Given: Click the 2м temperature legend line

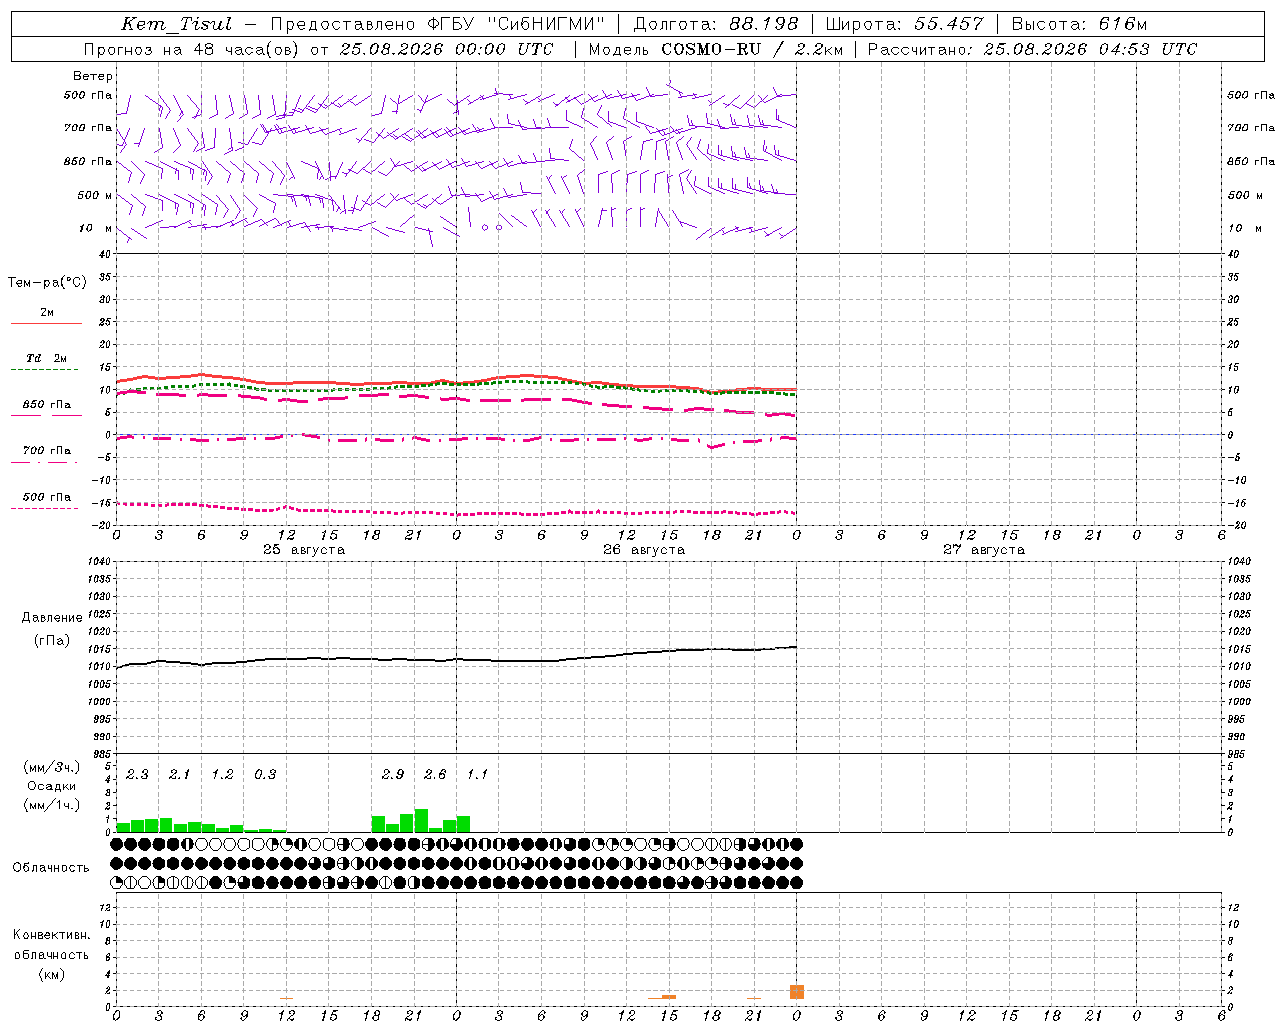Looking at the screenshot, I should (x=46, y=323).
